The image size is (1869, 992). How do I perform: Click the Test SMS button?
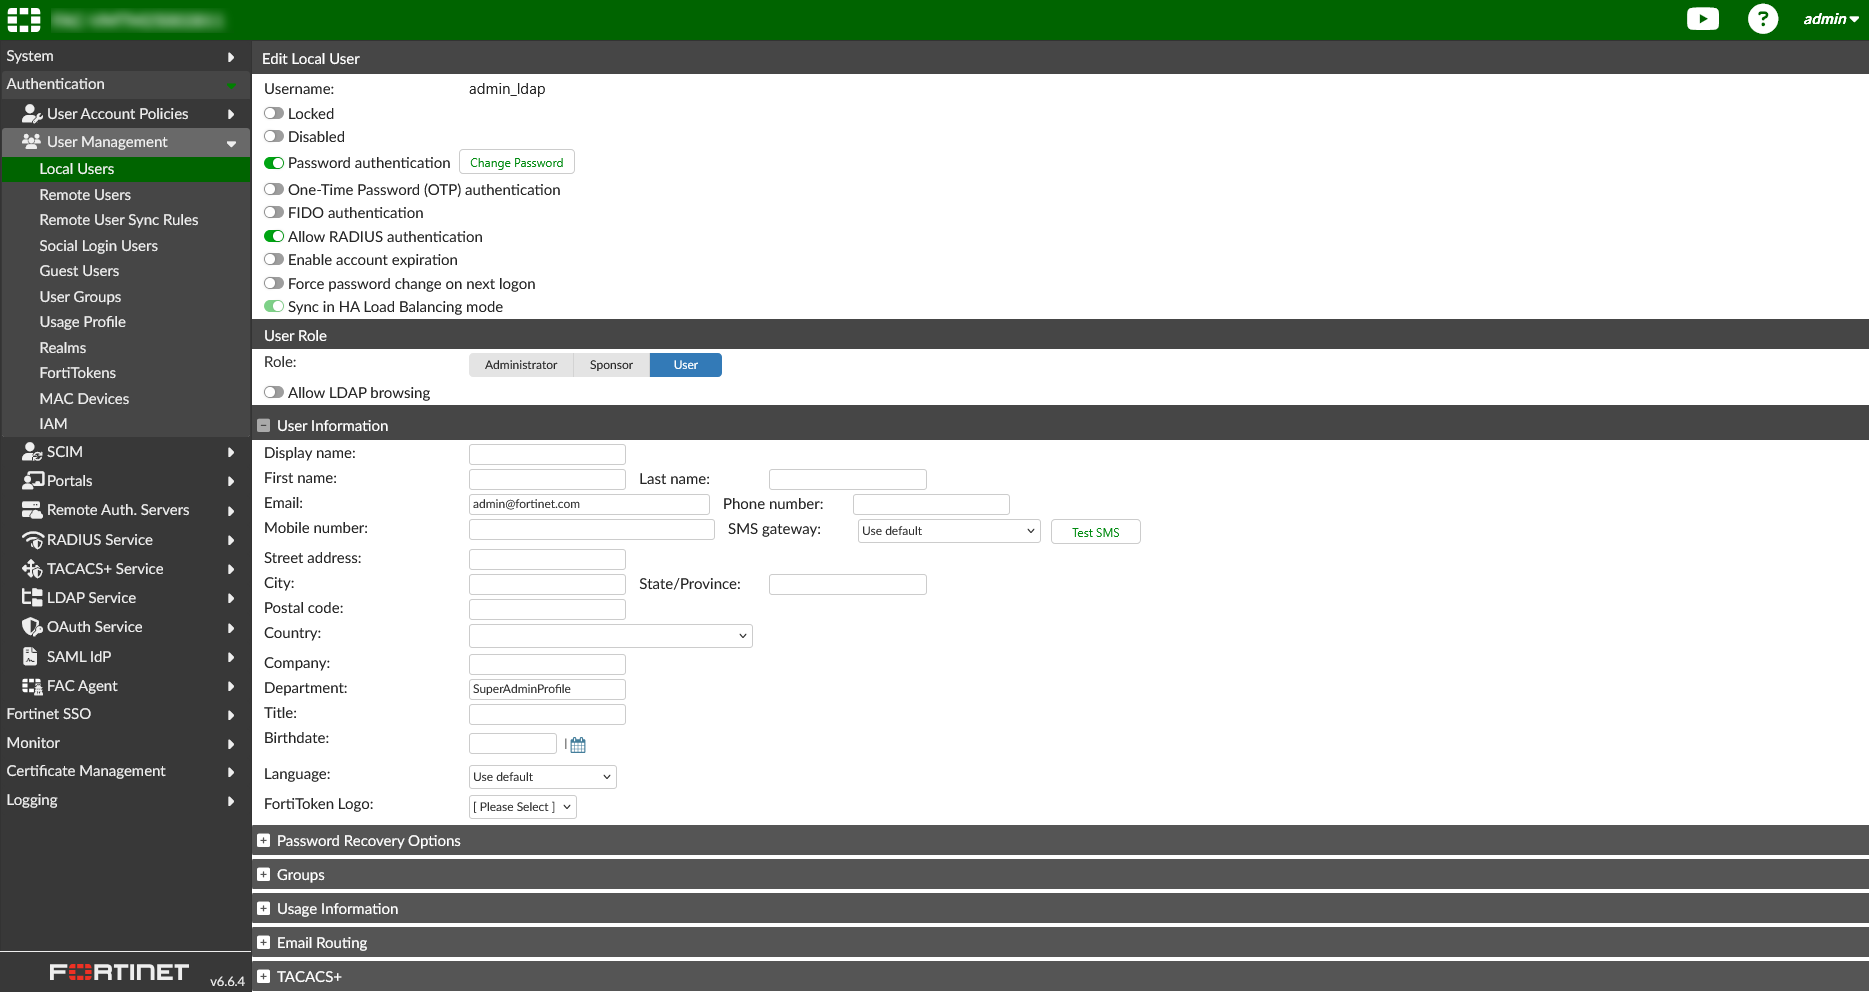[1096, 532]
